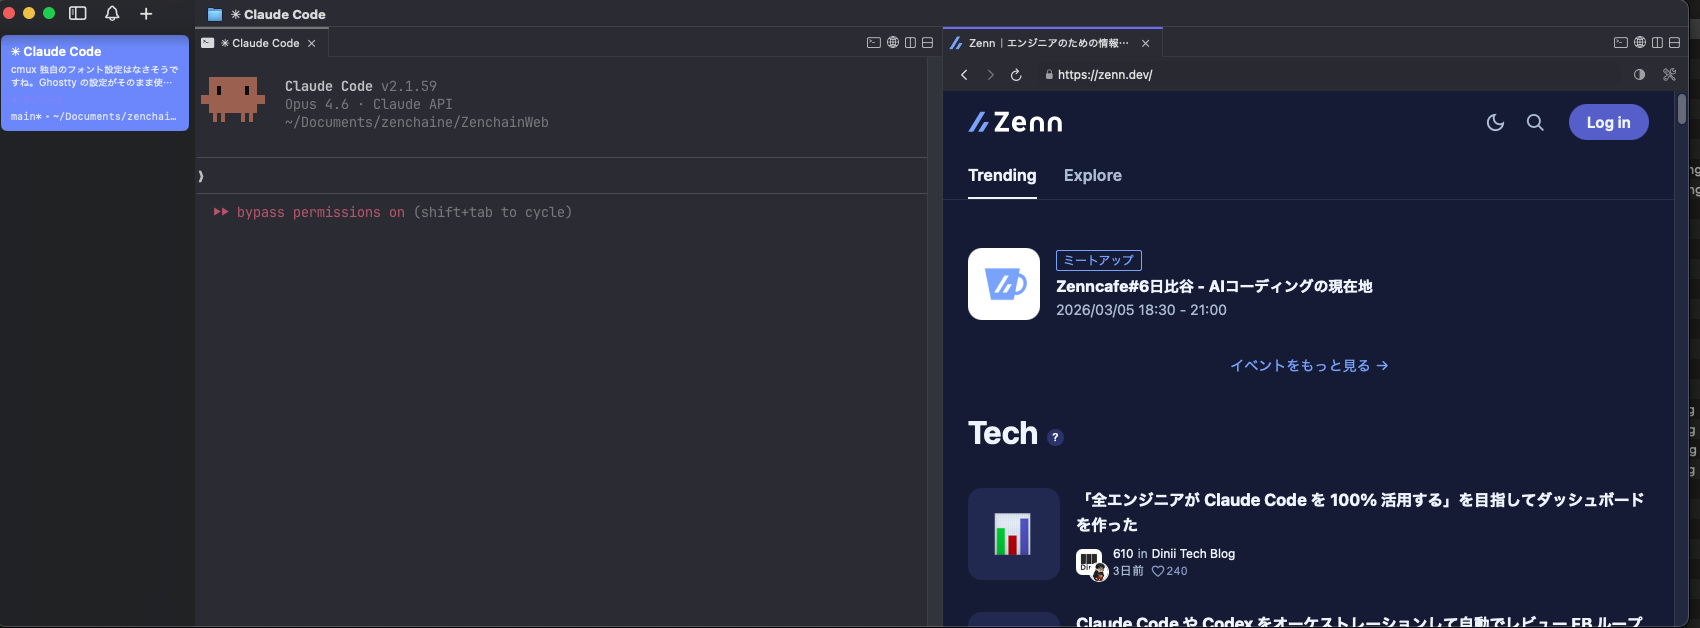Viewport: 1700px width, 628px height.
Task: Click the https://zenn.dev/ address field
Action: (x=1330, y=75)
